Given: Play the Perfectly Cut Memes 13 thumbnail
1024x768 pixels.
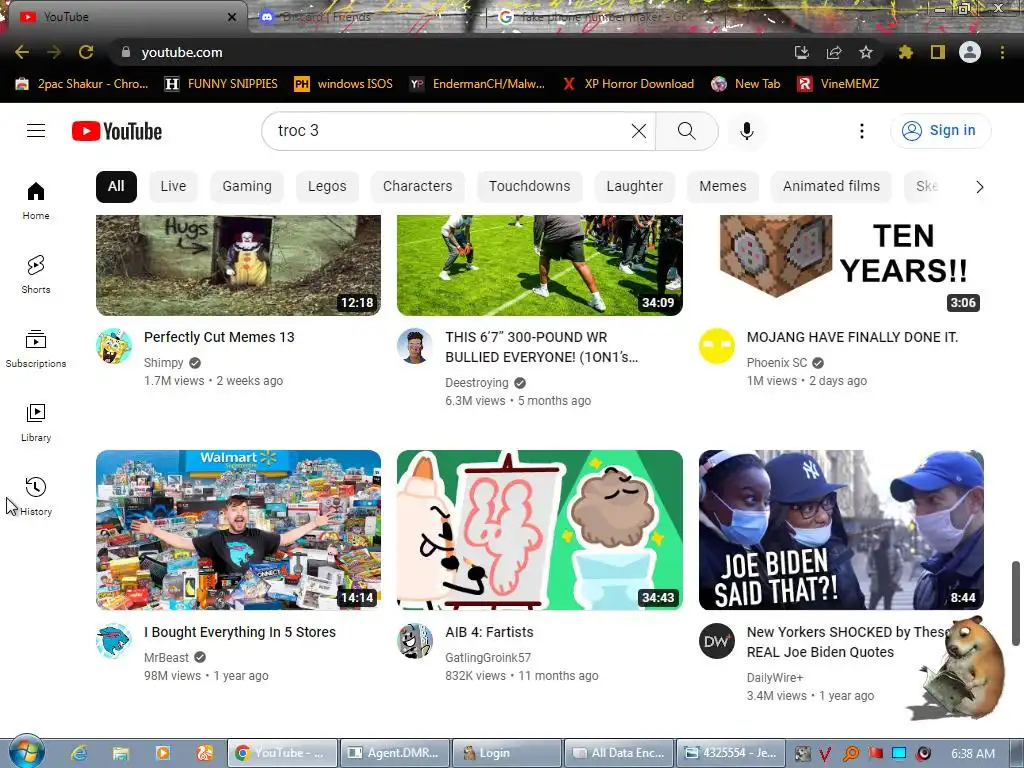Looking at the screenshot, I should pyautogui.click(x=238, y=265).
